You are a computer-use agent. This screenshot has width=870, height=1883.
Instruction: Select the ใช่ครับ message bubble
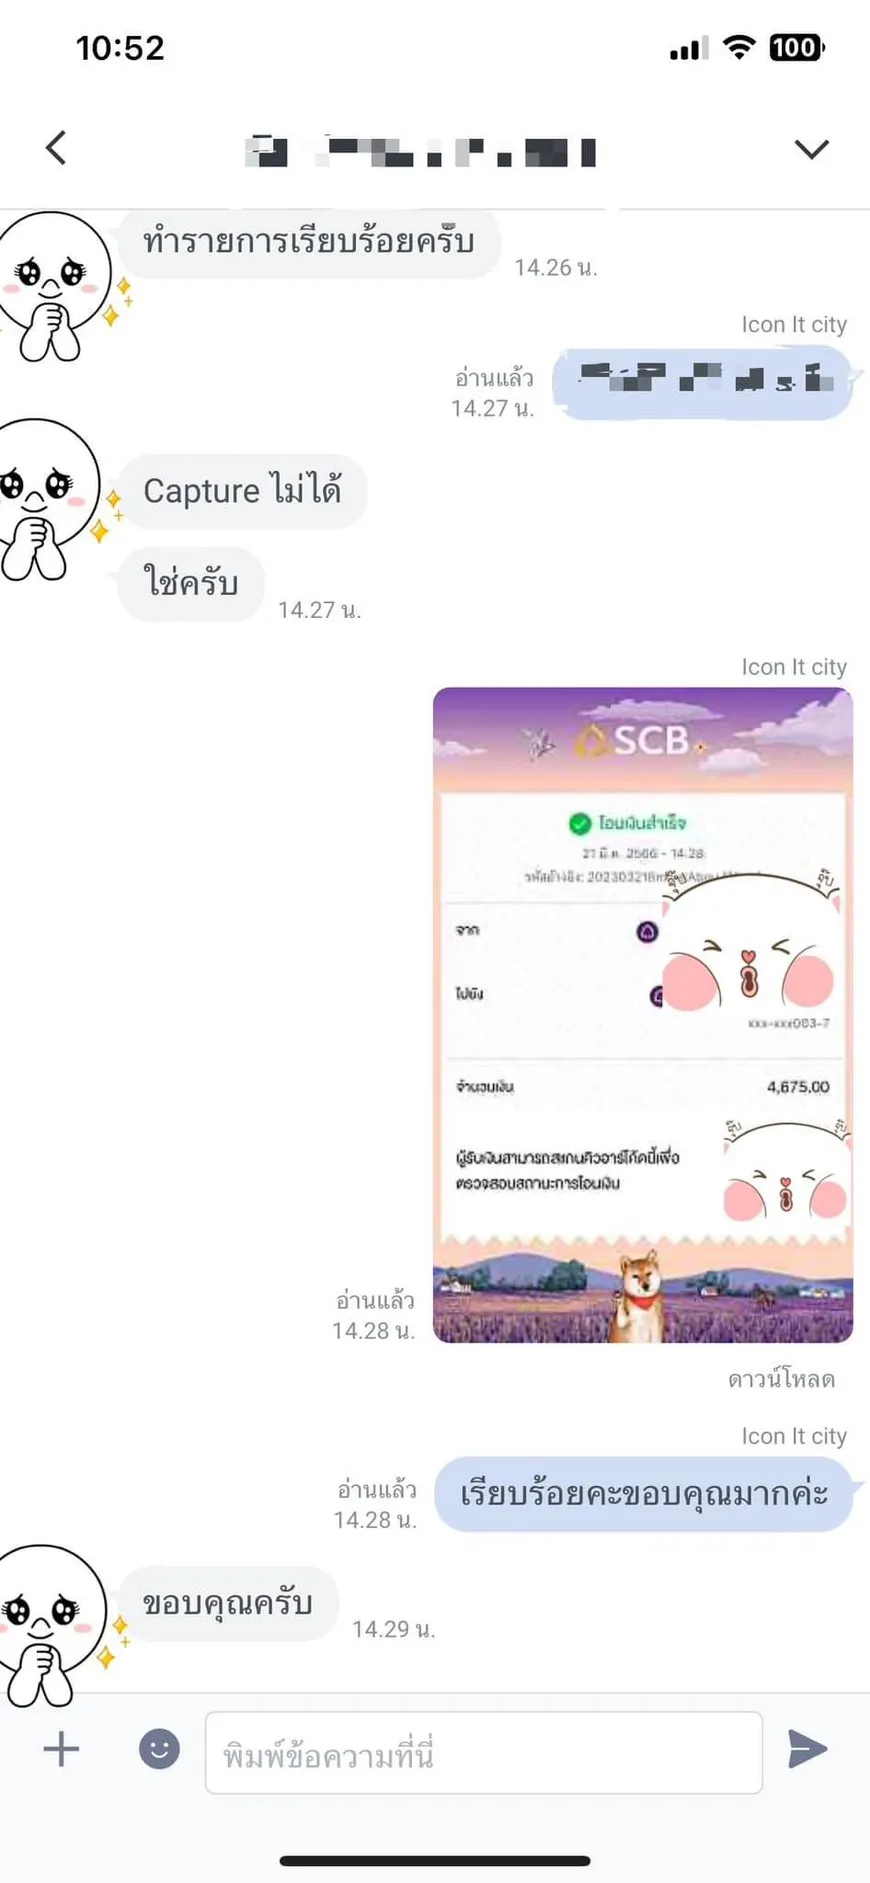[191, 583]
